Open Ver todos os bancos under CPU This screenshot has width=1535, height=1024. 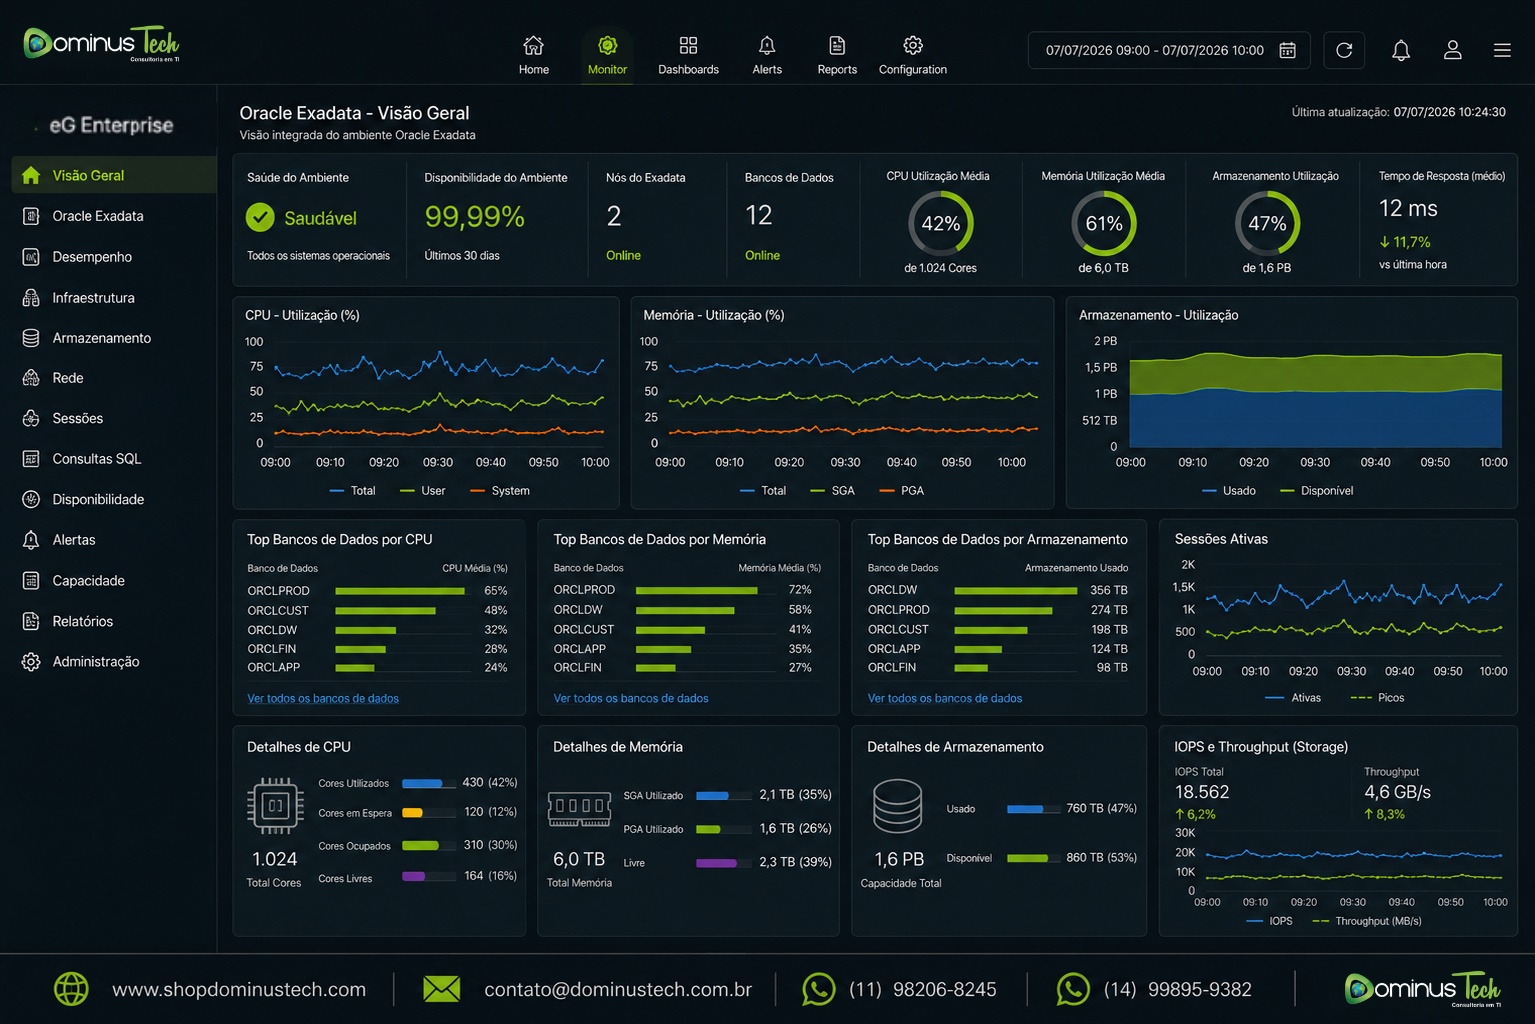click(x=323, y=698)
